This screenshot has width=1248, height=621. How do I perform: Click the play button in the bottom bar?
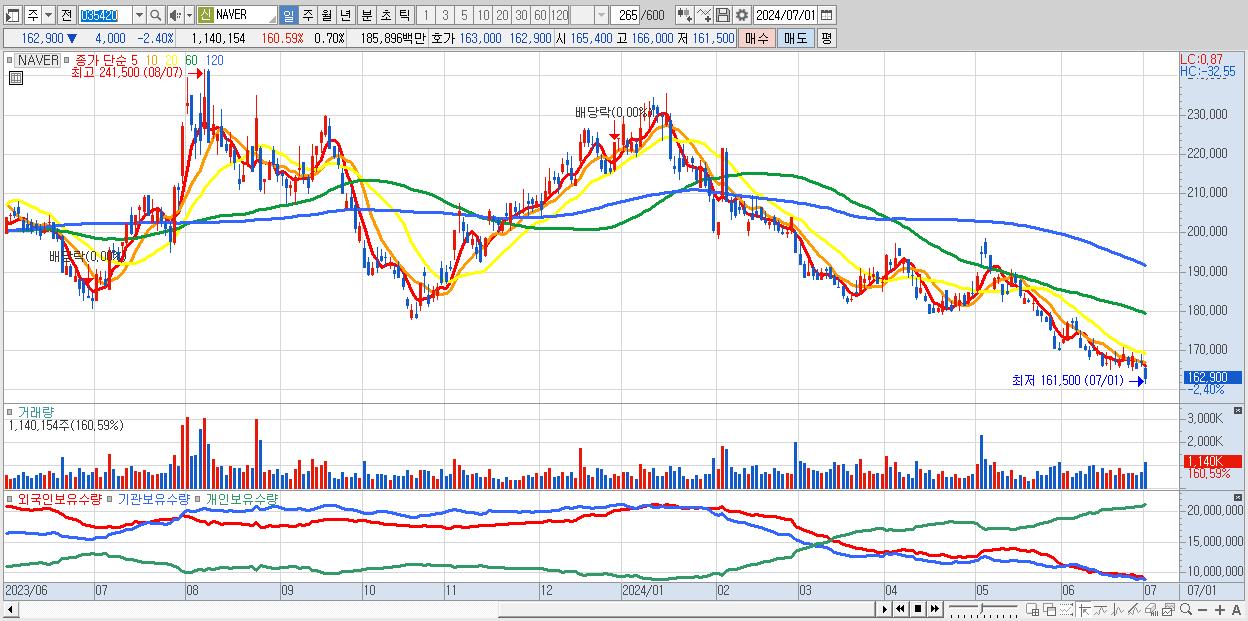point(884,609)
